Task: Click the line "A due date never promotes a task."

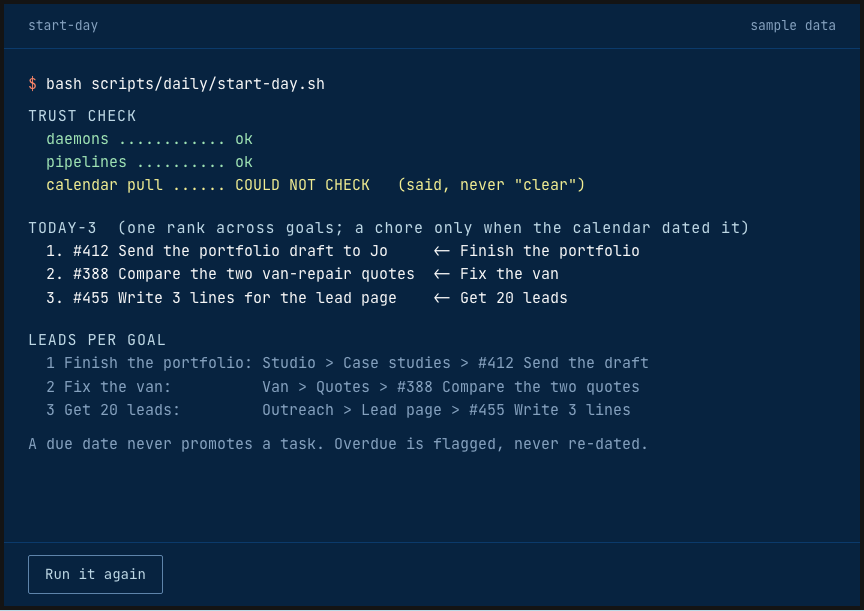Action: click(x=176, y=444)
